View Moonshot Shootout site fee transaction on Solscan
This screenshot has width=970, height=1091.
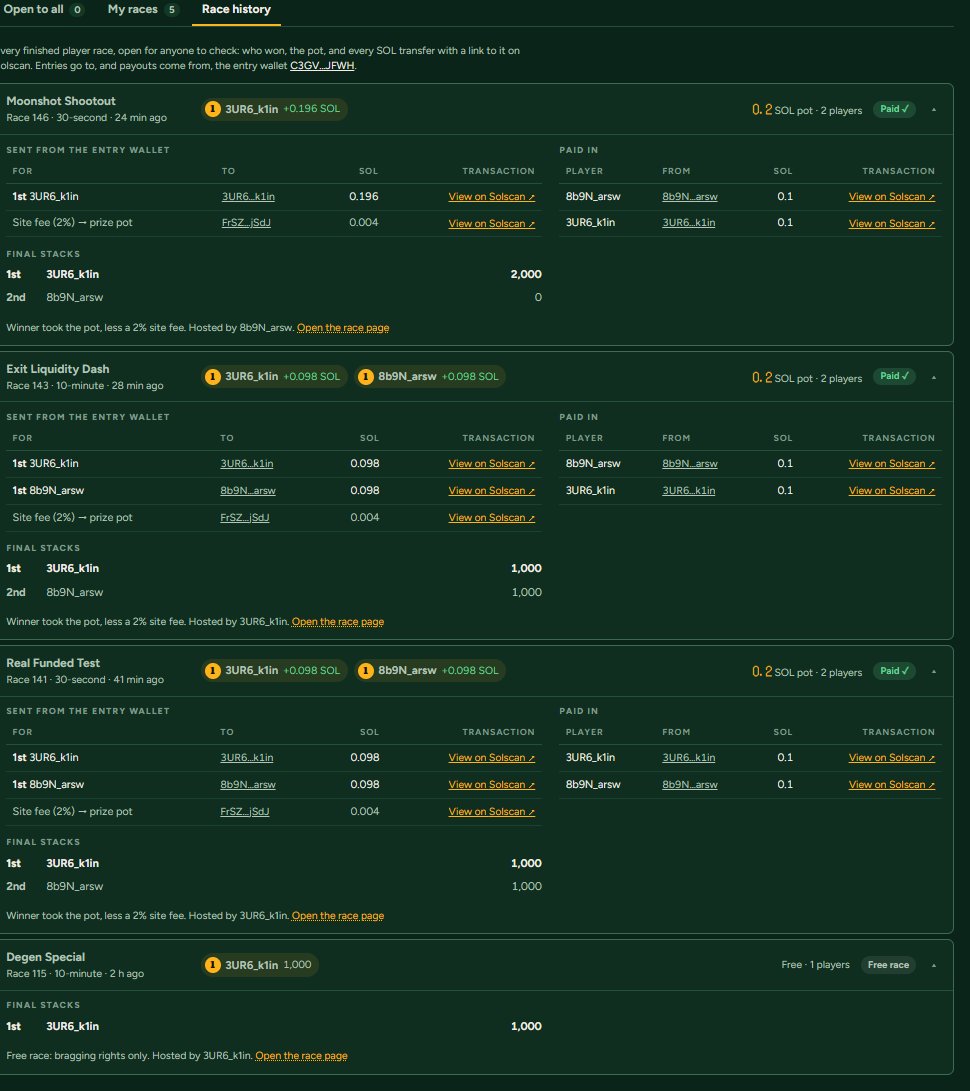pyautogui.click(x=492, y=223)
